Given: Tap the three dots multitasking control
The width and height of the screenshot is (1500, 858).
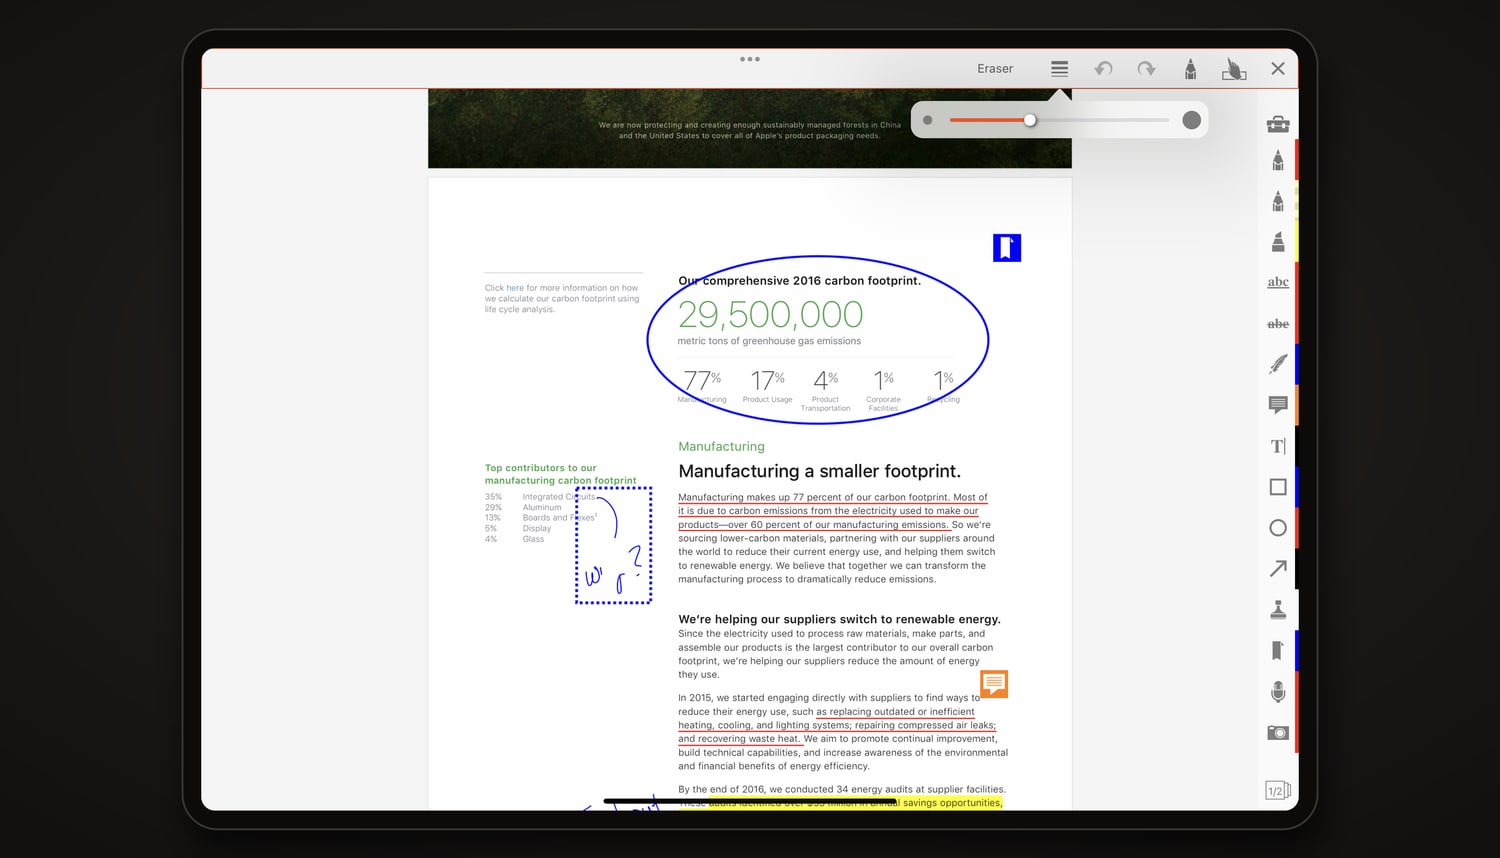Looking at the screenshot, I should click(750, 59).
